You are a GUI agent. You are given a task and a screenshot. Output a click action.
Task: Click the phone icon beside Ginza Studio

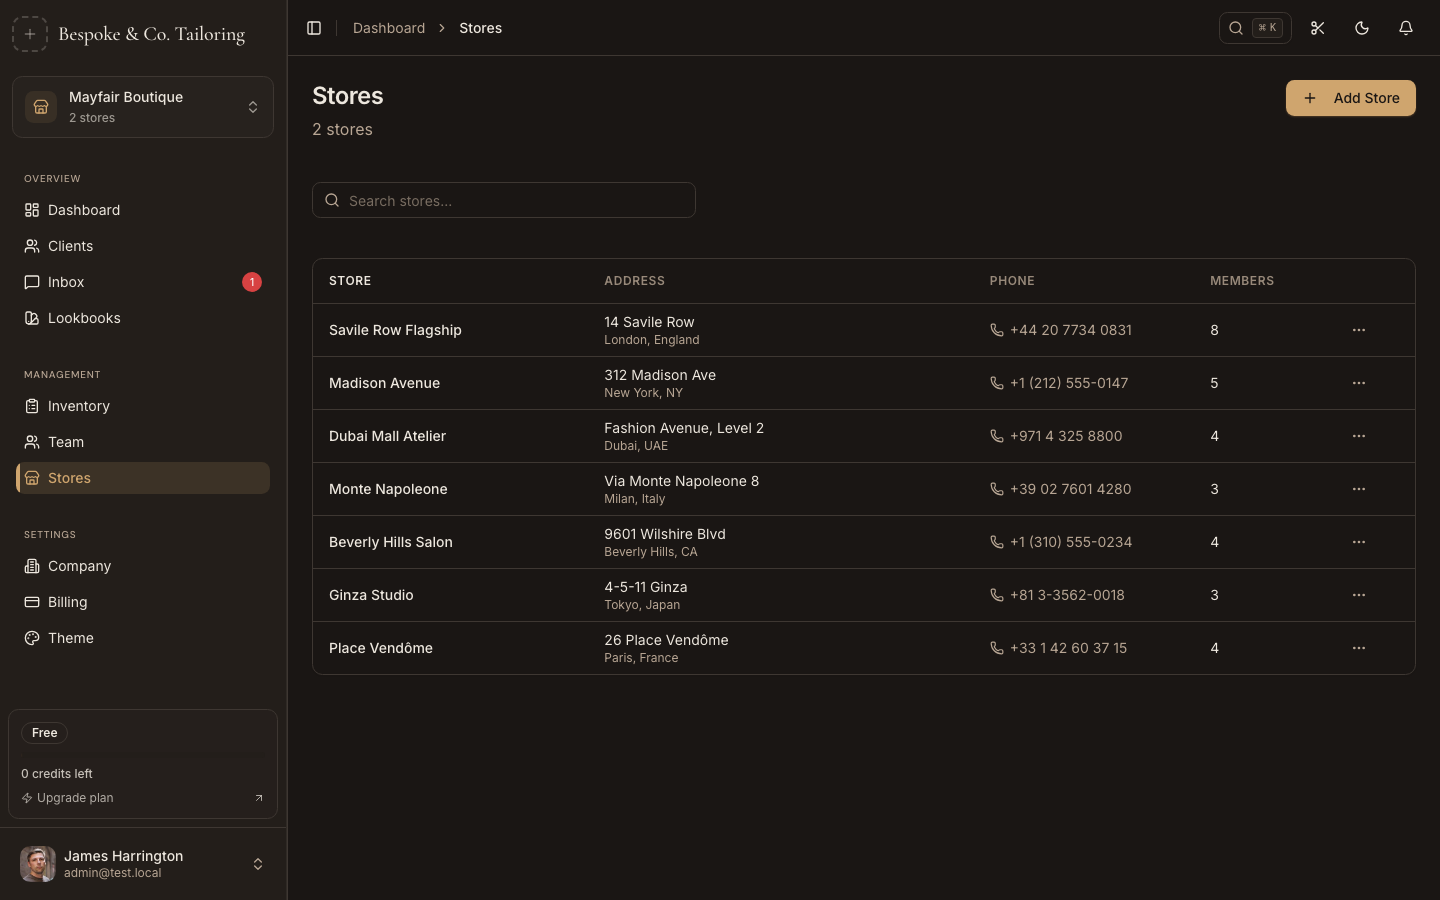995,595
